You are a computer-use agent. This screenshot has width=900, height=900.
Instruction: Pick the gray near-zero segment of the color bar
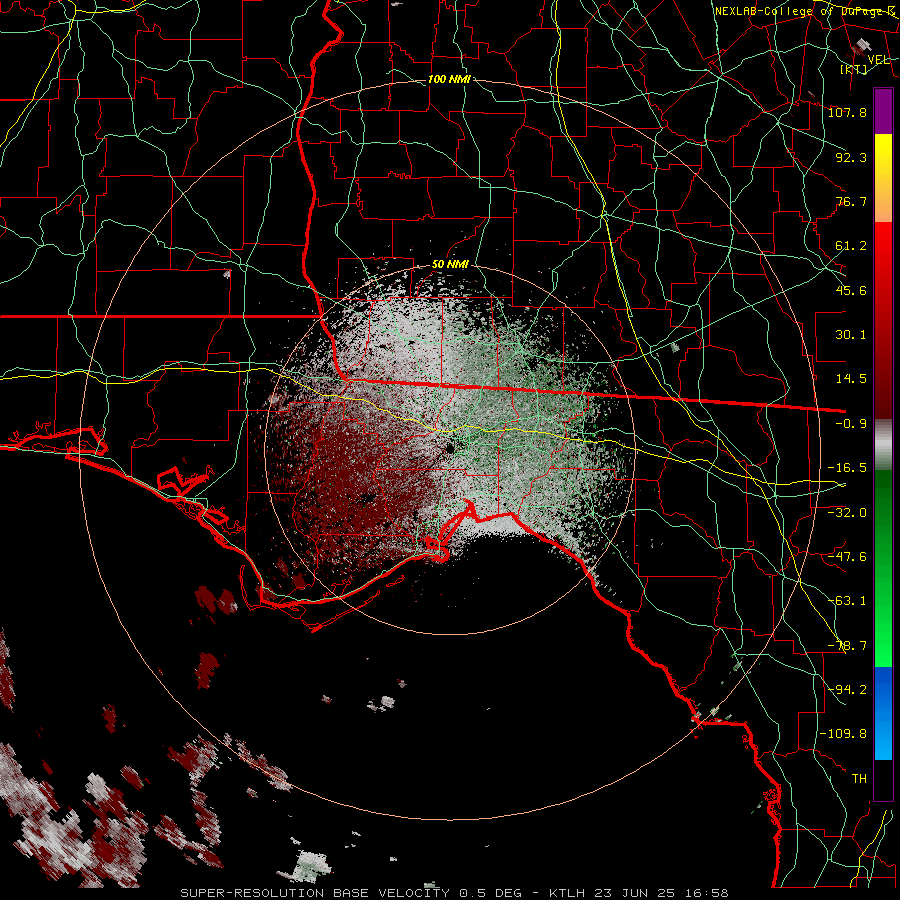(x=883, y=445)
